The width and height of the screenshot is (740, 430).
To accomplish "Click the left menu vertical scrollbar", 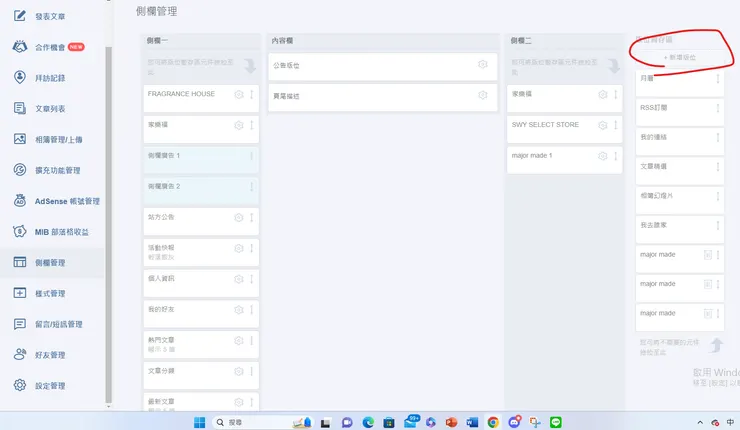I will point(109,224).
